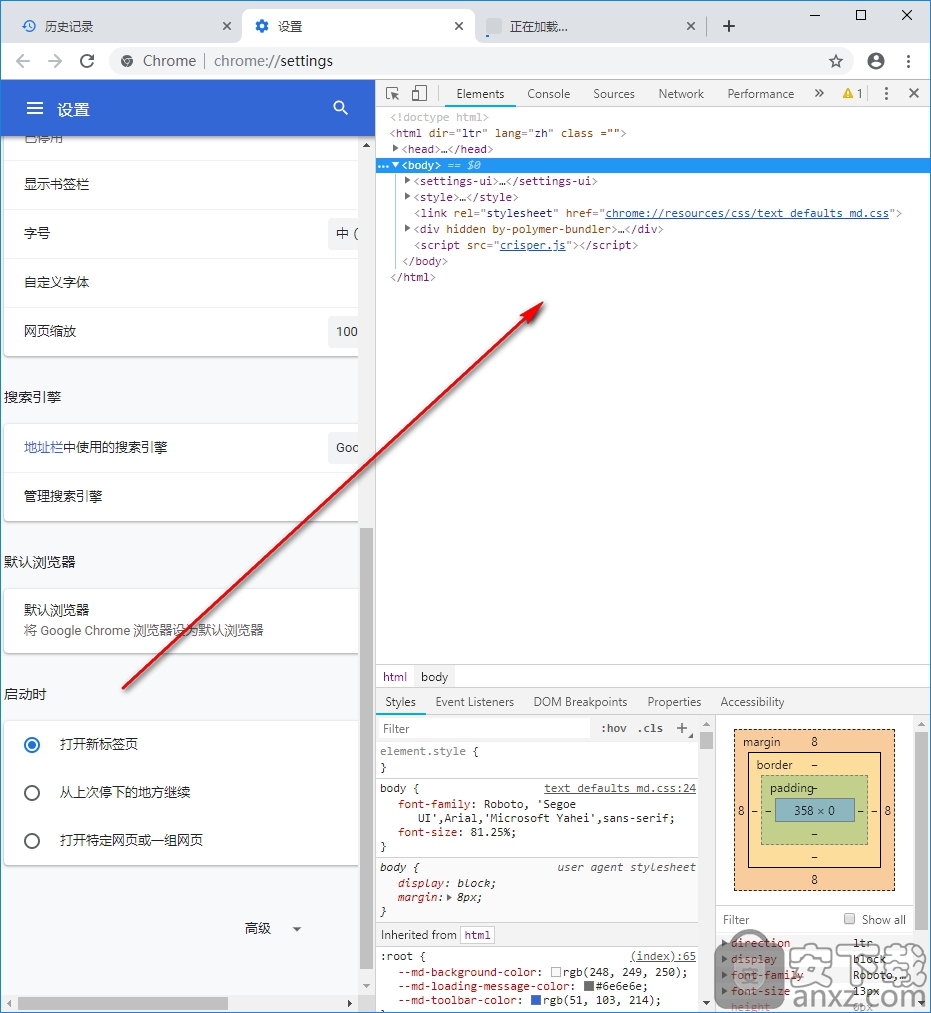Toggle the device toolbar icon
The height and width of the screenshot is (1013, 931).
(419, 94)
